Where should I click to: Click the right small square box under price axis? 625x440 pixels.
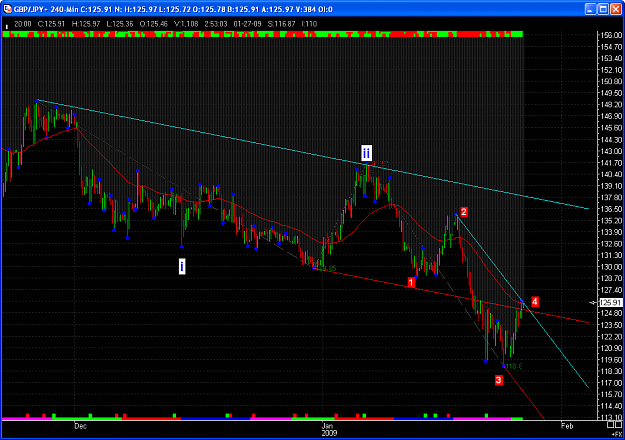(x=620, y=426)
